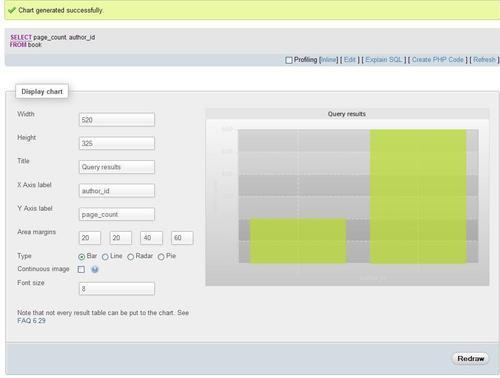Click the short green bar in chart
This screenshot has height=378, width=500.
[298, 241]
